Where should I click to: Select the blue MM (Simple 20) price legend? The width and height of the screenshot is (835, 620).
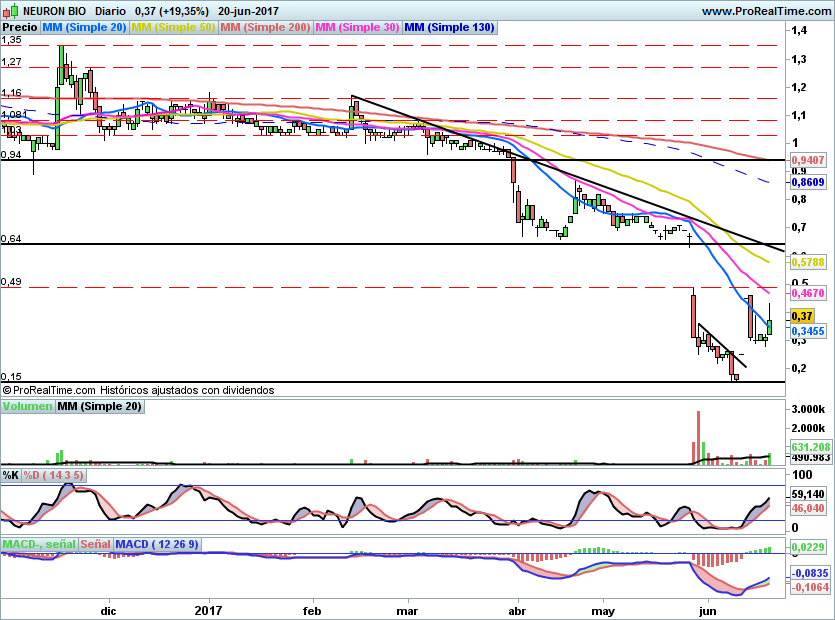(x=84, y=28)
